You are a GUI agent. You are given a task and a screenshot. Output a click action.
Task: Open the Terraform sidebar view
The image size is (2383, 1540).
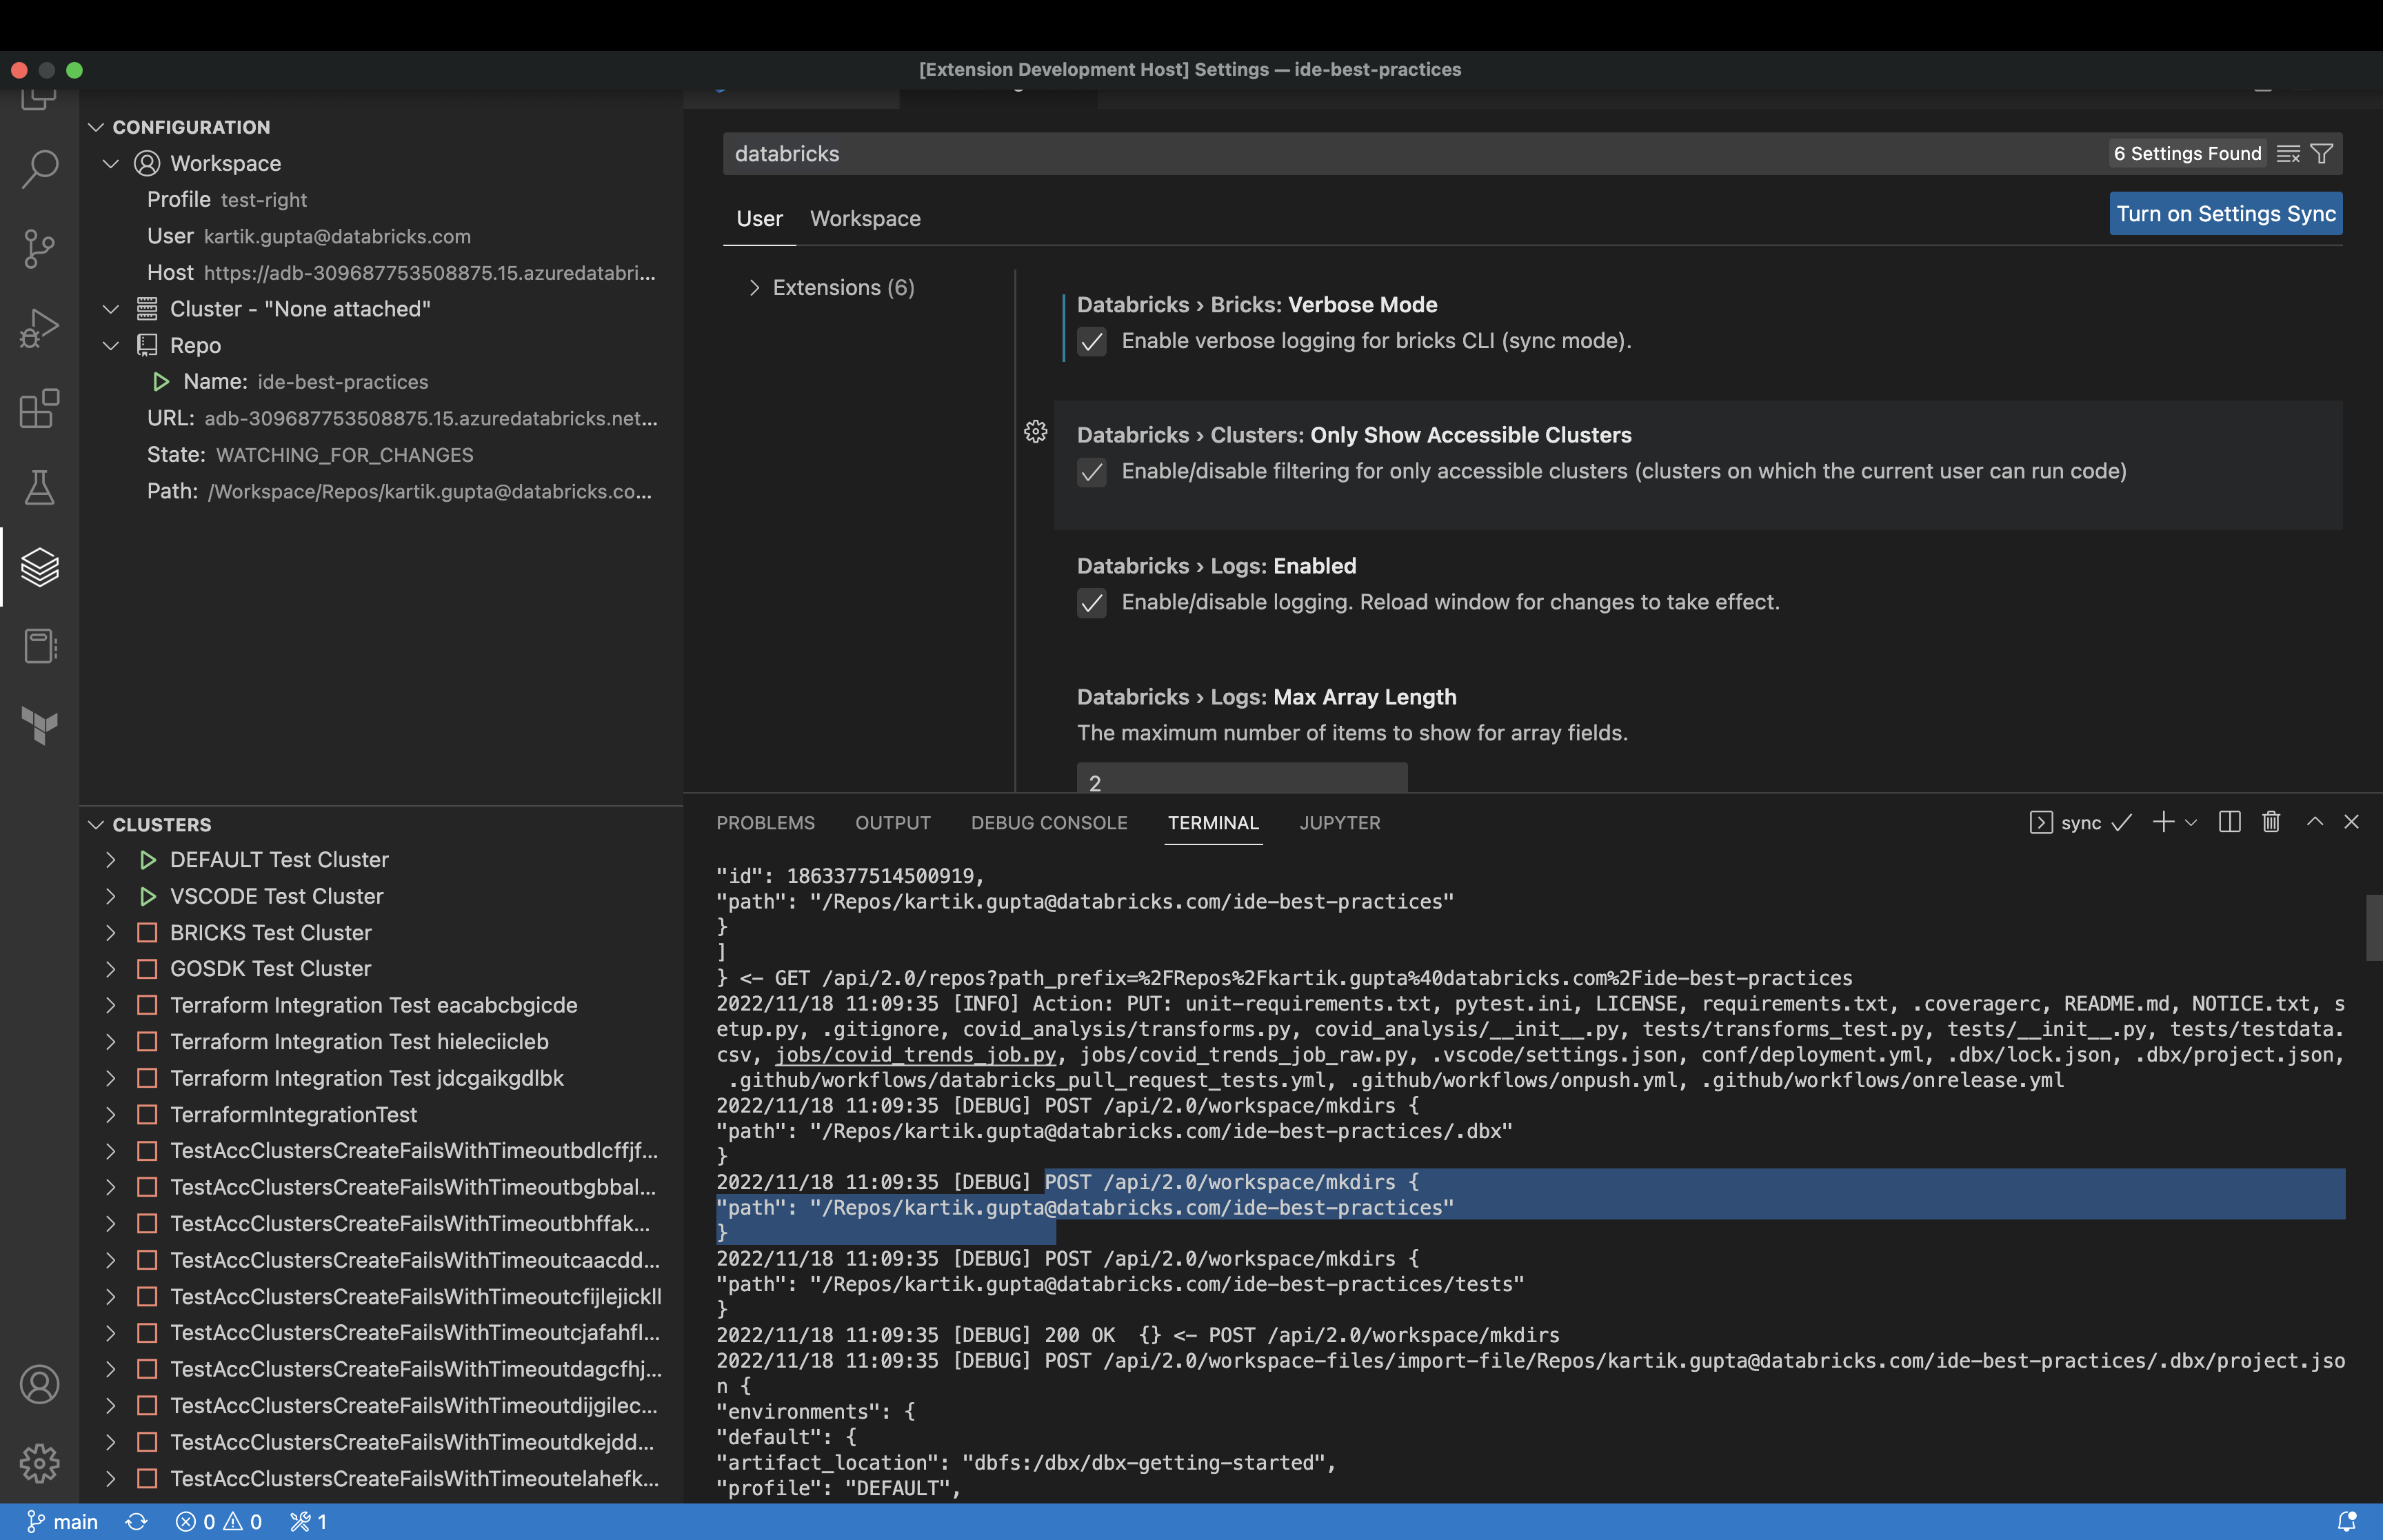coord(39,726)
